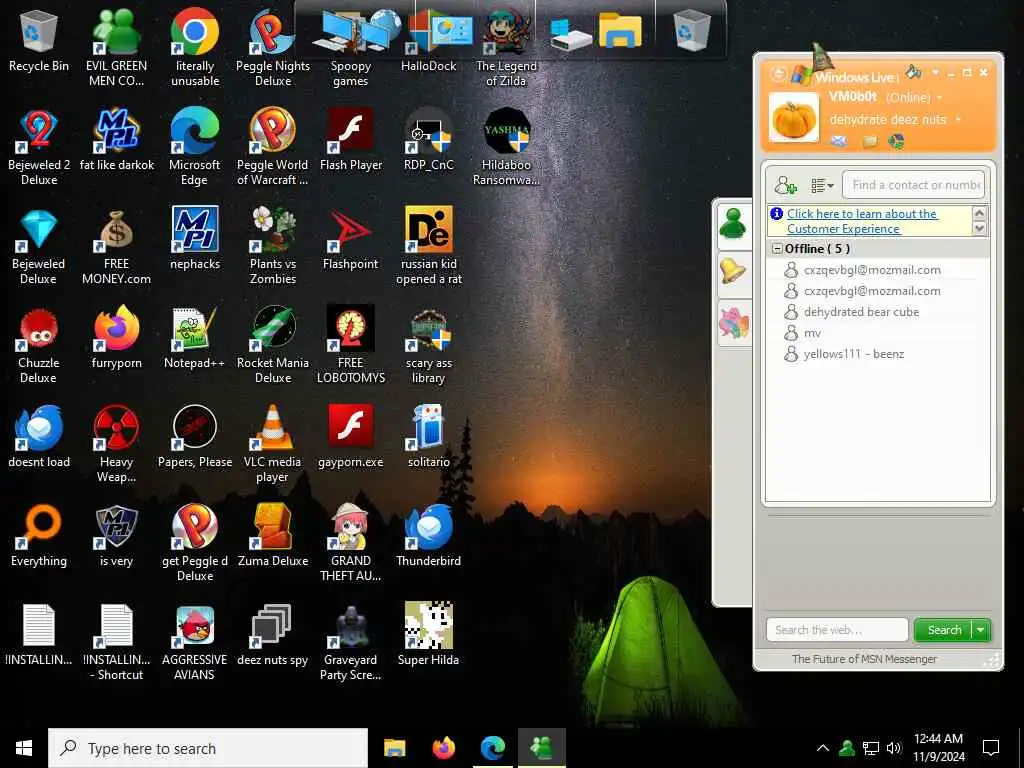Select the Thunderbird desktop icon
Screen dimensions: 1024x768
point(428,535)
